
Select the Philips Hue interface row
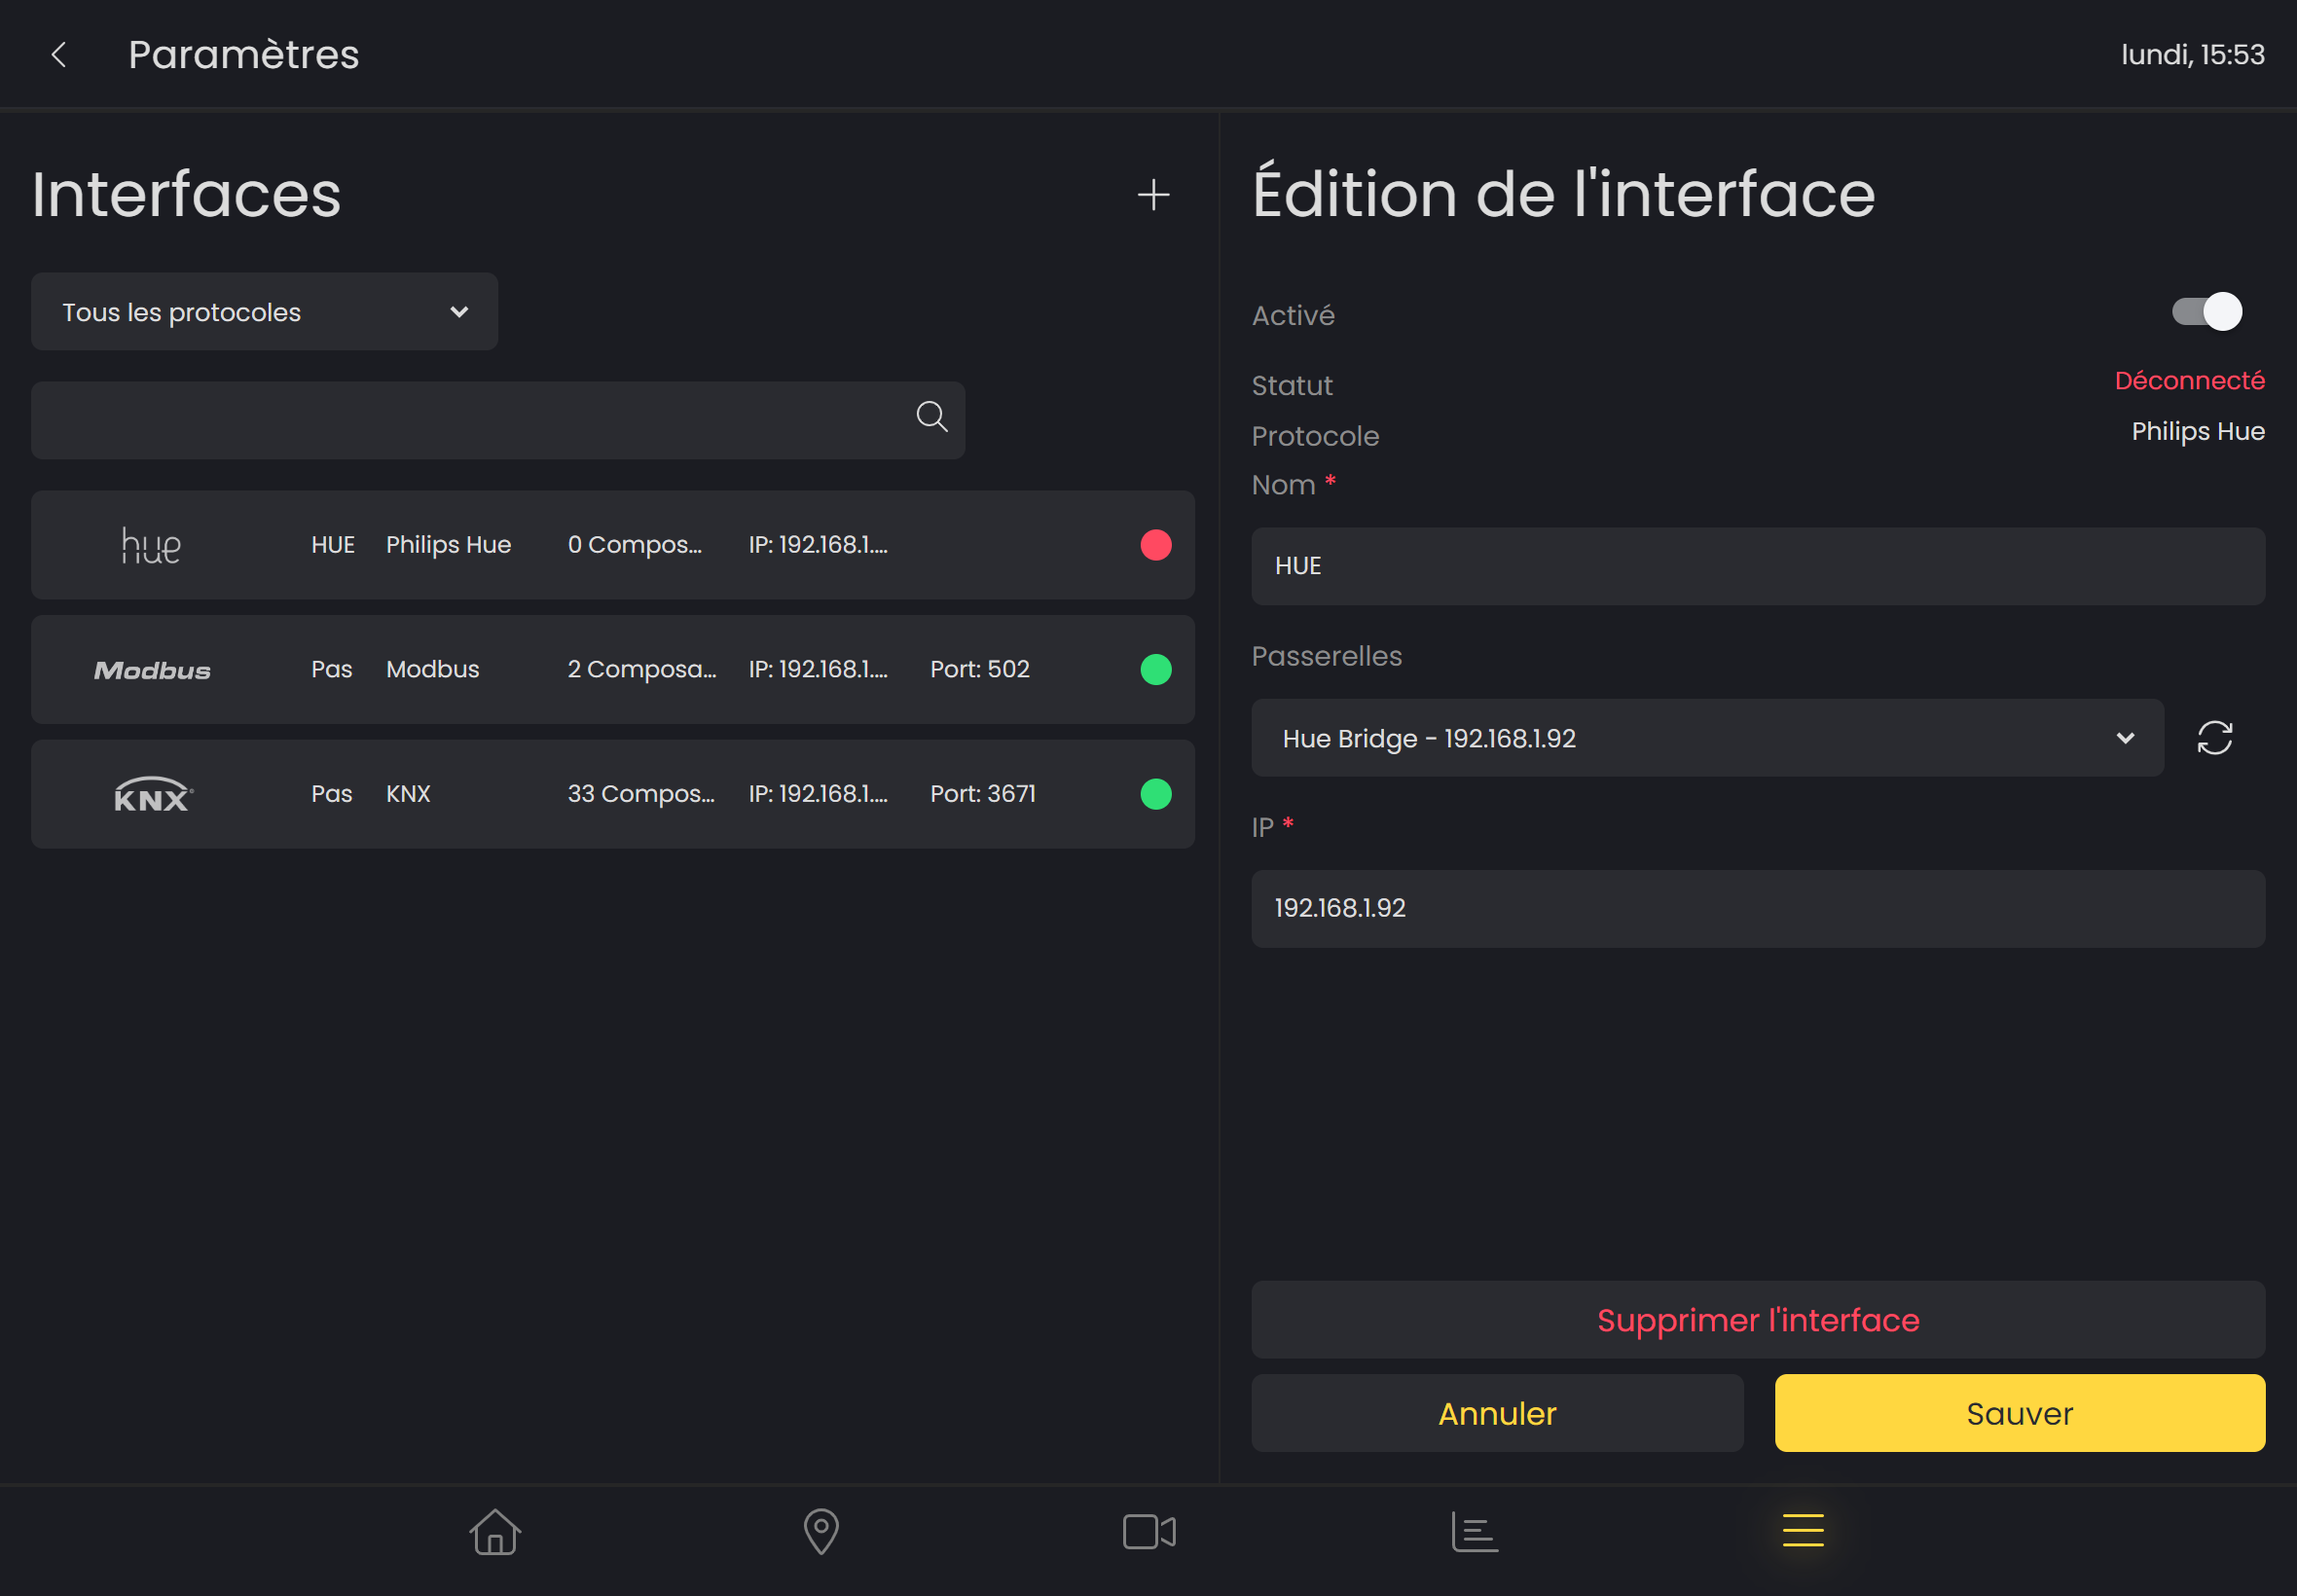[x=612, y=545]
